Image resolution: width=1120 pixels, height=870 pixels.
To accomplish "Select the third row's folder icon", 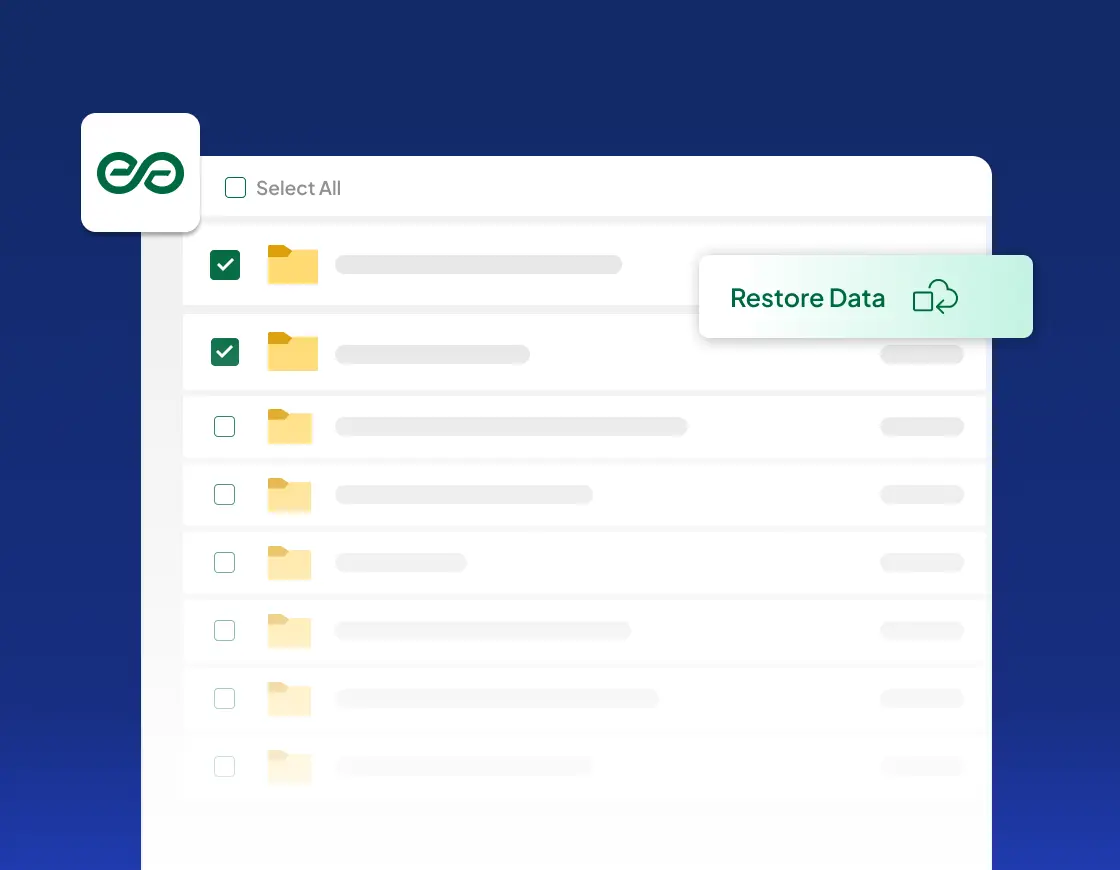I will click(x=290, y=427).
